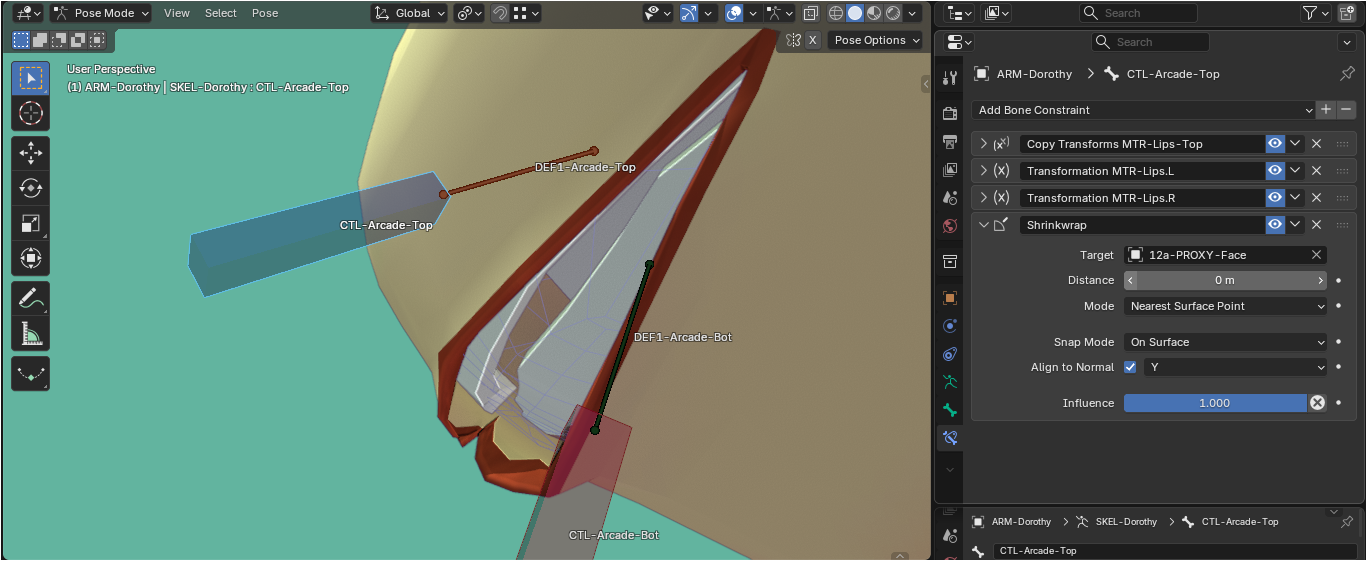
Task: Open the Object Constraints tab
Action: click(x=950, y=354)
